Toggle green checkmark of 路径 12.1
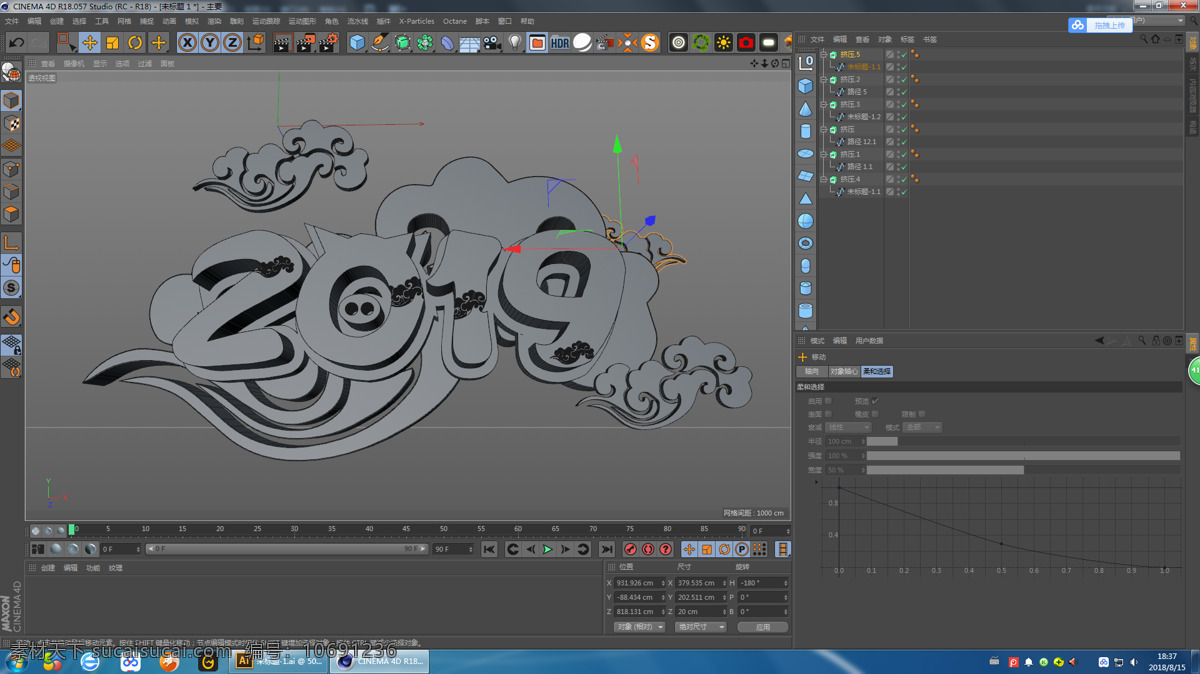This screenshot has width=1200, height=674. [x=904, y=142]
